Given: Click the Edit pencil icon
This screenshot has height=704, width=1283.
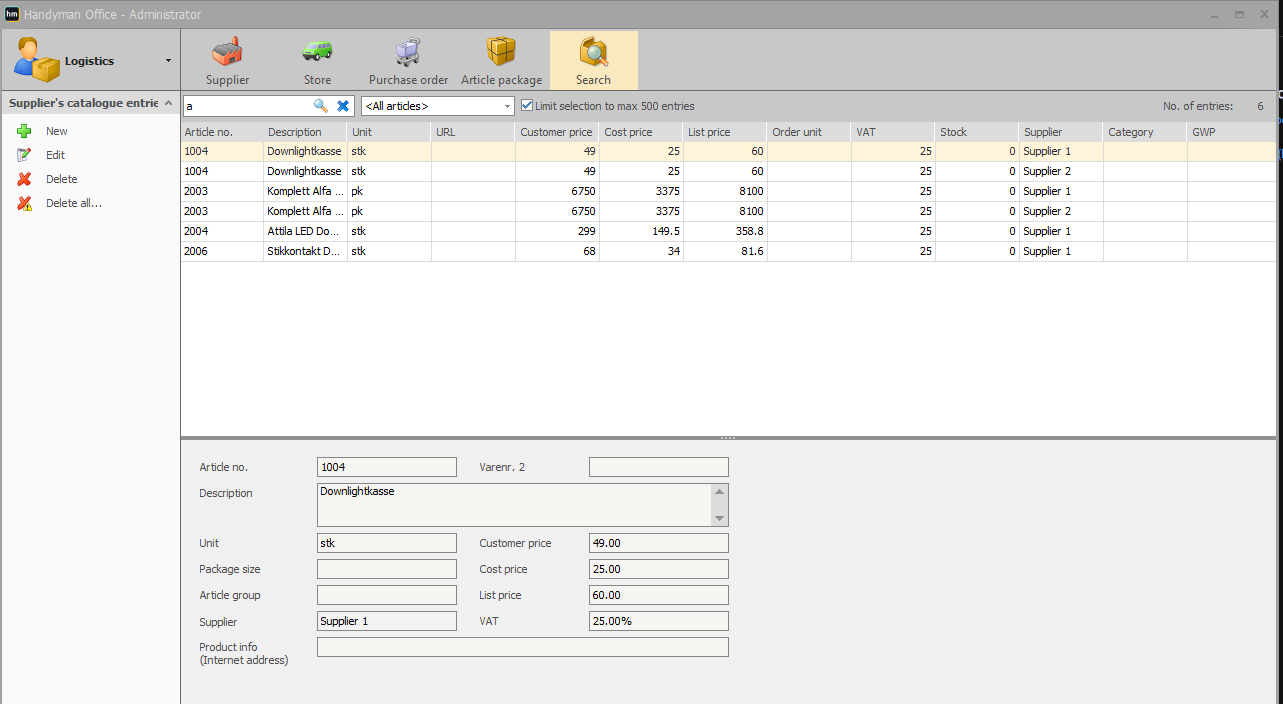Looking at the screenshot, I should pos(25,155).
